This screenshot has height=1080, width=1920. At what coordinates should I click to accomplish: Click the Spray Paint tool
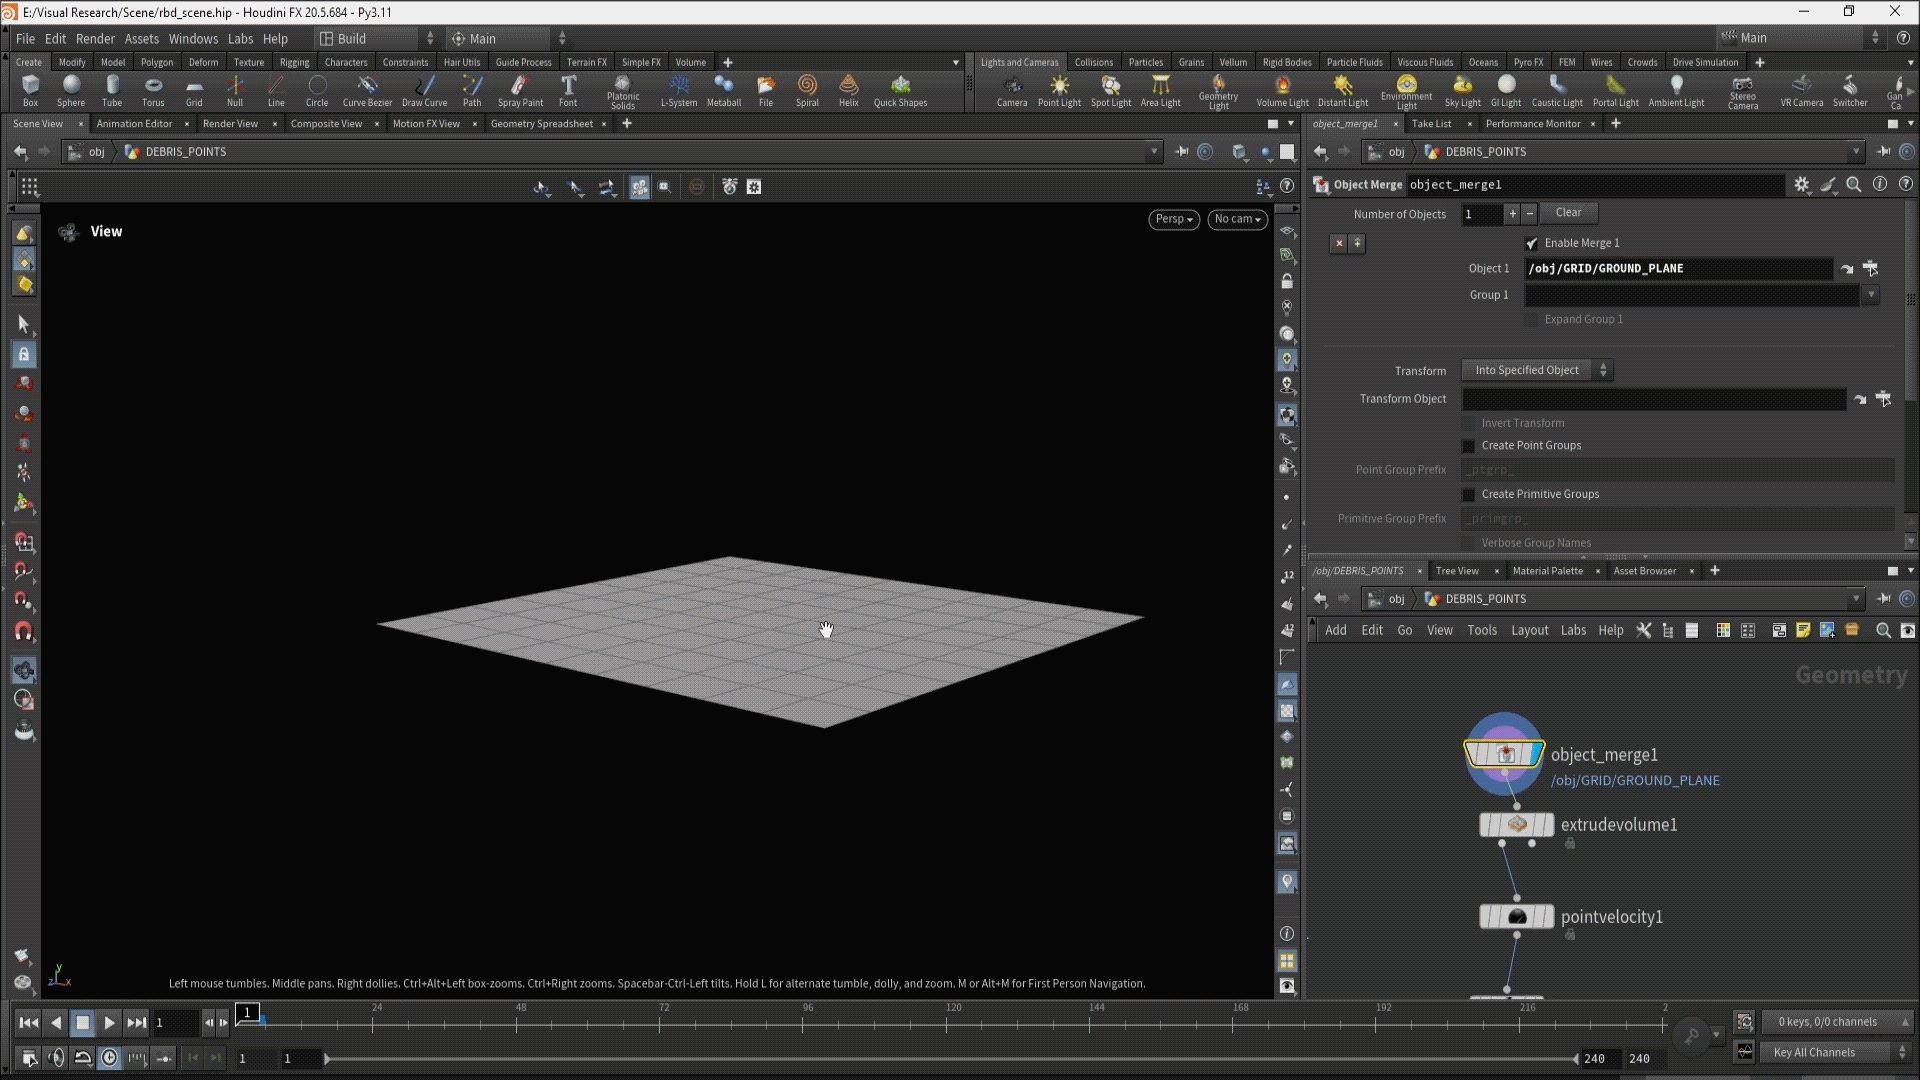pos(520,90)
